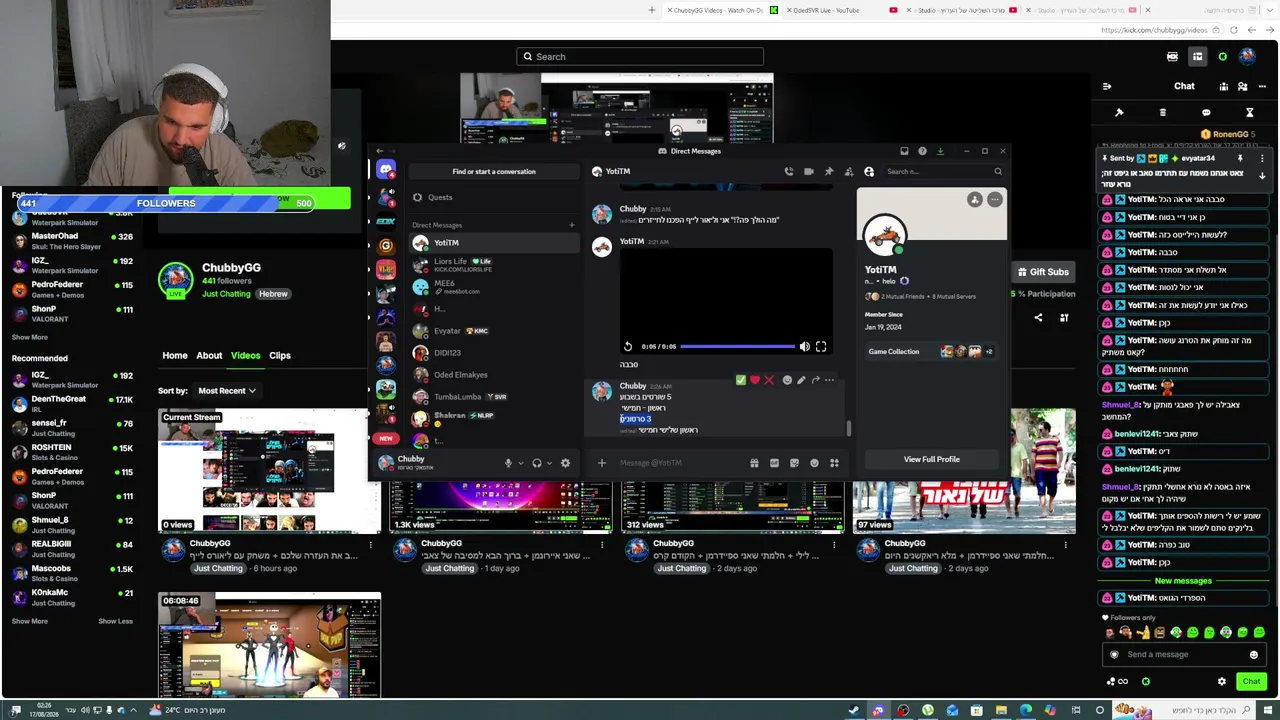
Task: Open Discord user settings gear
Action: click(x=565, y=463)
